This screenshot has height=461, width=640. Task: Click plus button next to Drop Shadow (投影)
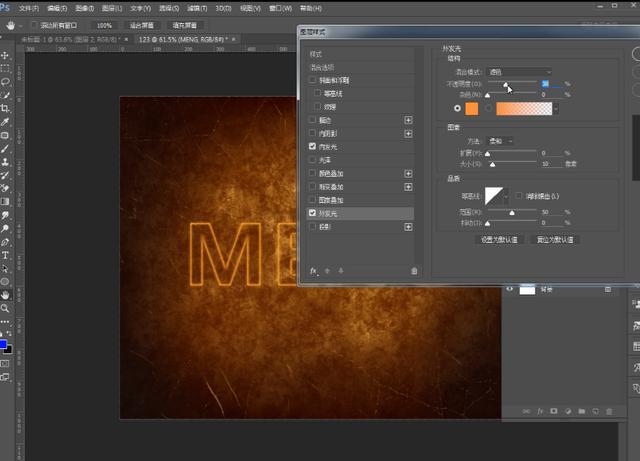(408, 227)
